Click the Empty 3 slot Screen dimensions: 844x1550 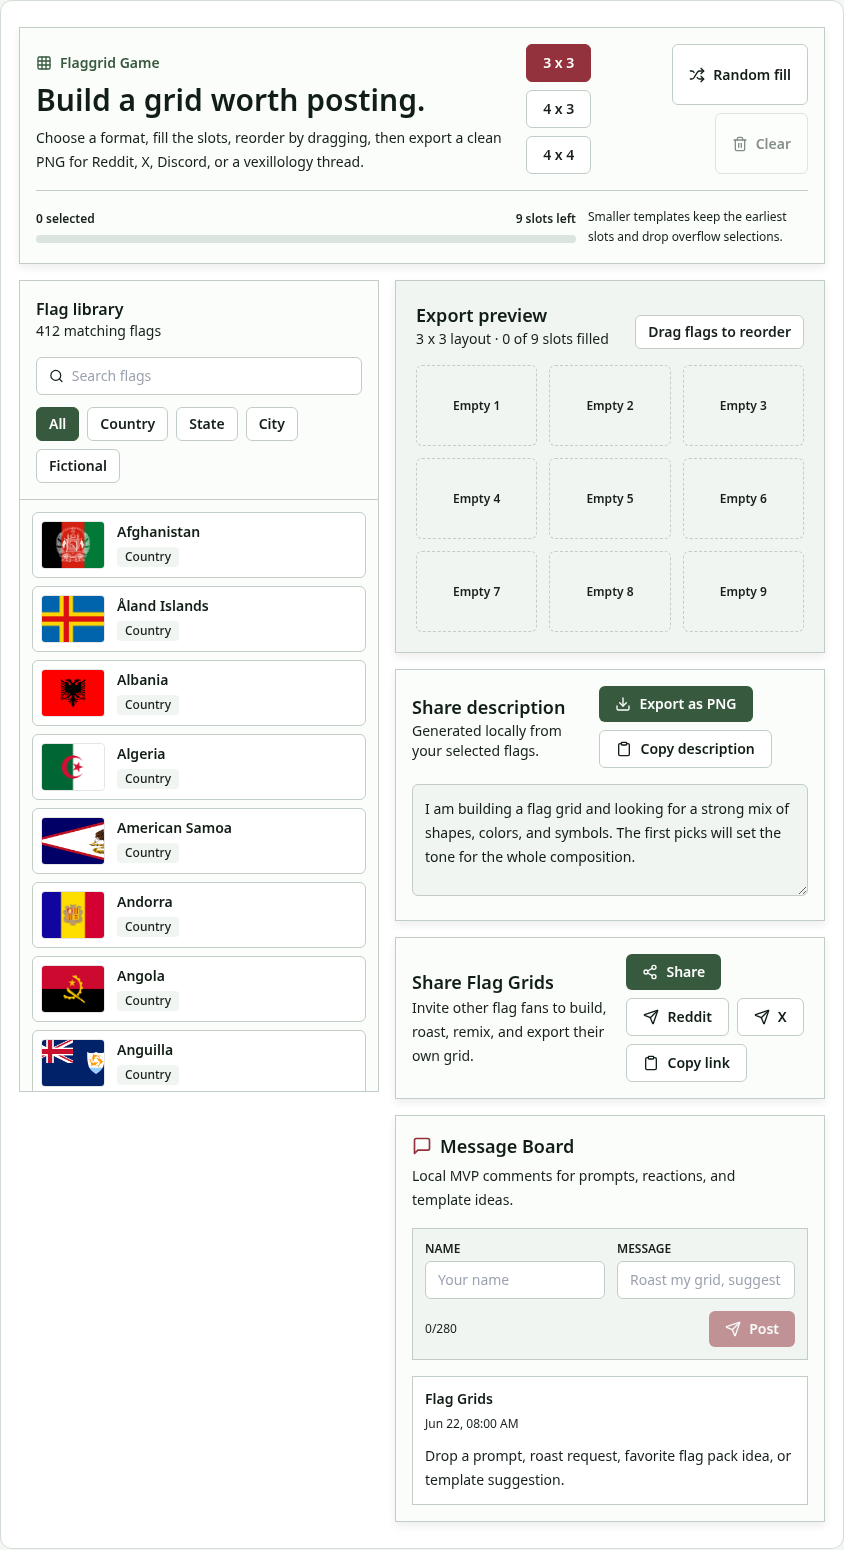(743, 405)
